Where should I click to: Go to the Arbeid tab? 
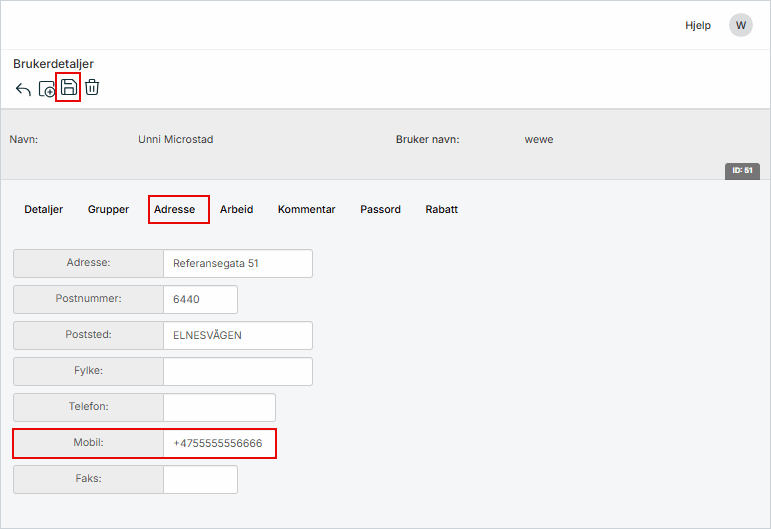(x=236, y=210)
